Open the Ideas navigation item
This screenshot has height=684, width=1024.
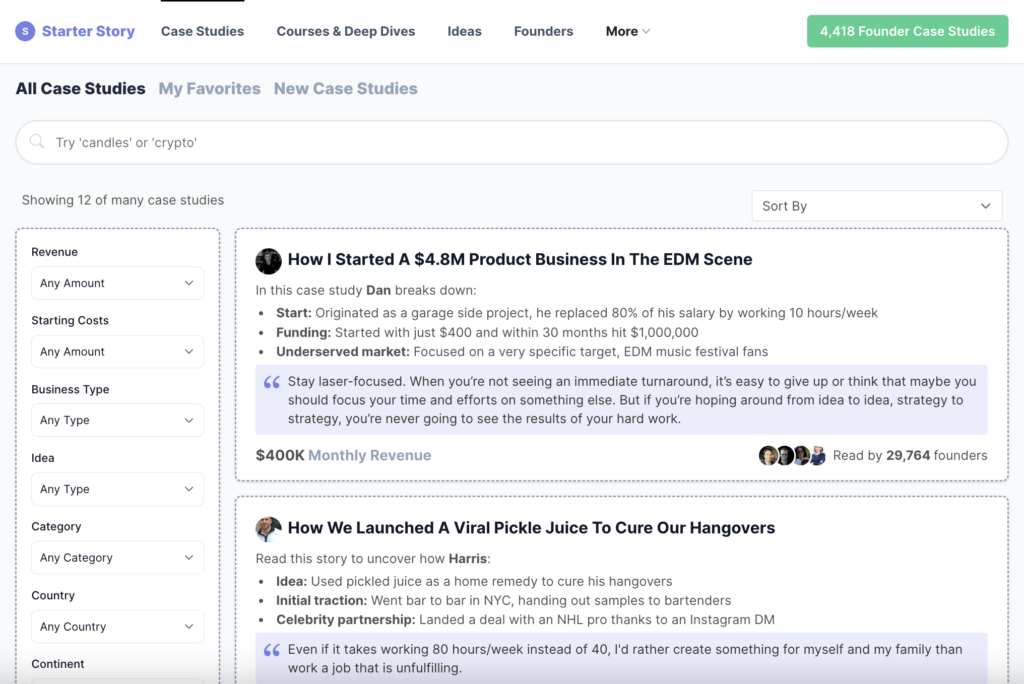tap(464, 31)
